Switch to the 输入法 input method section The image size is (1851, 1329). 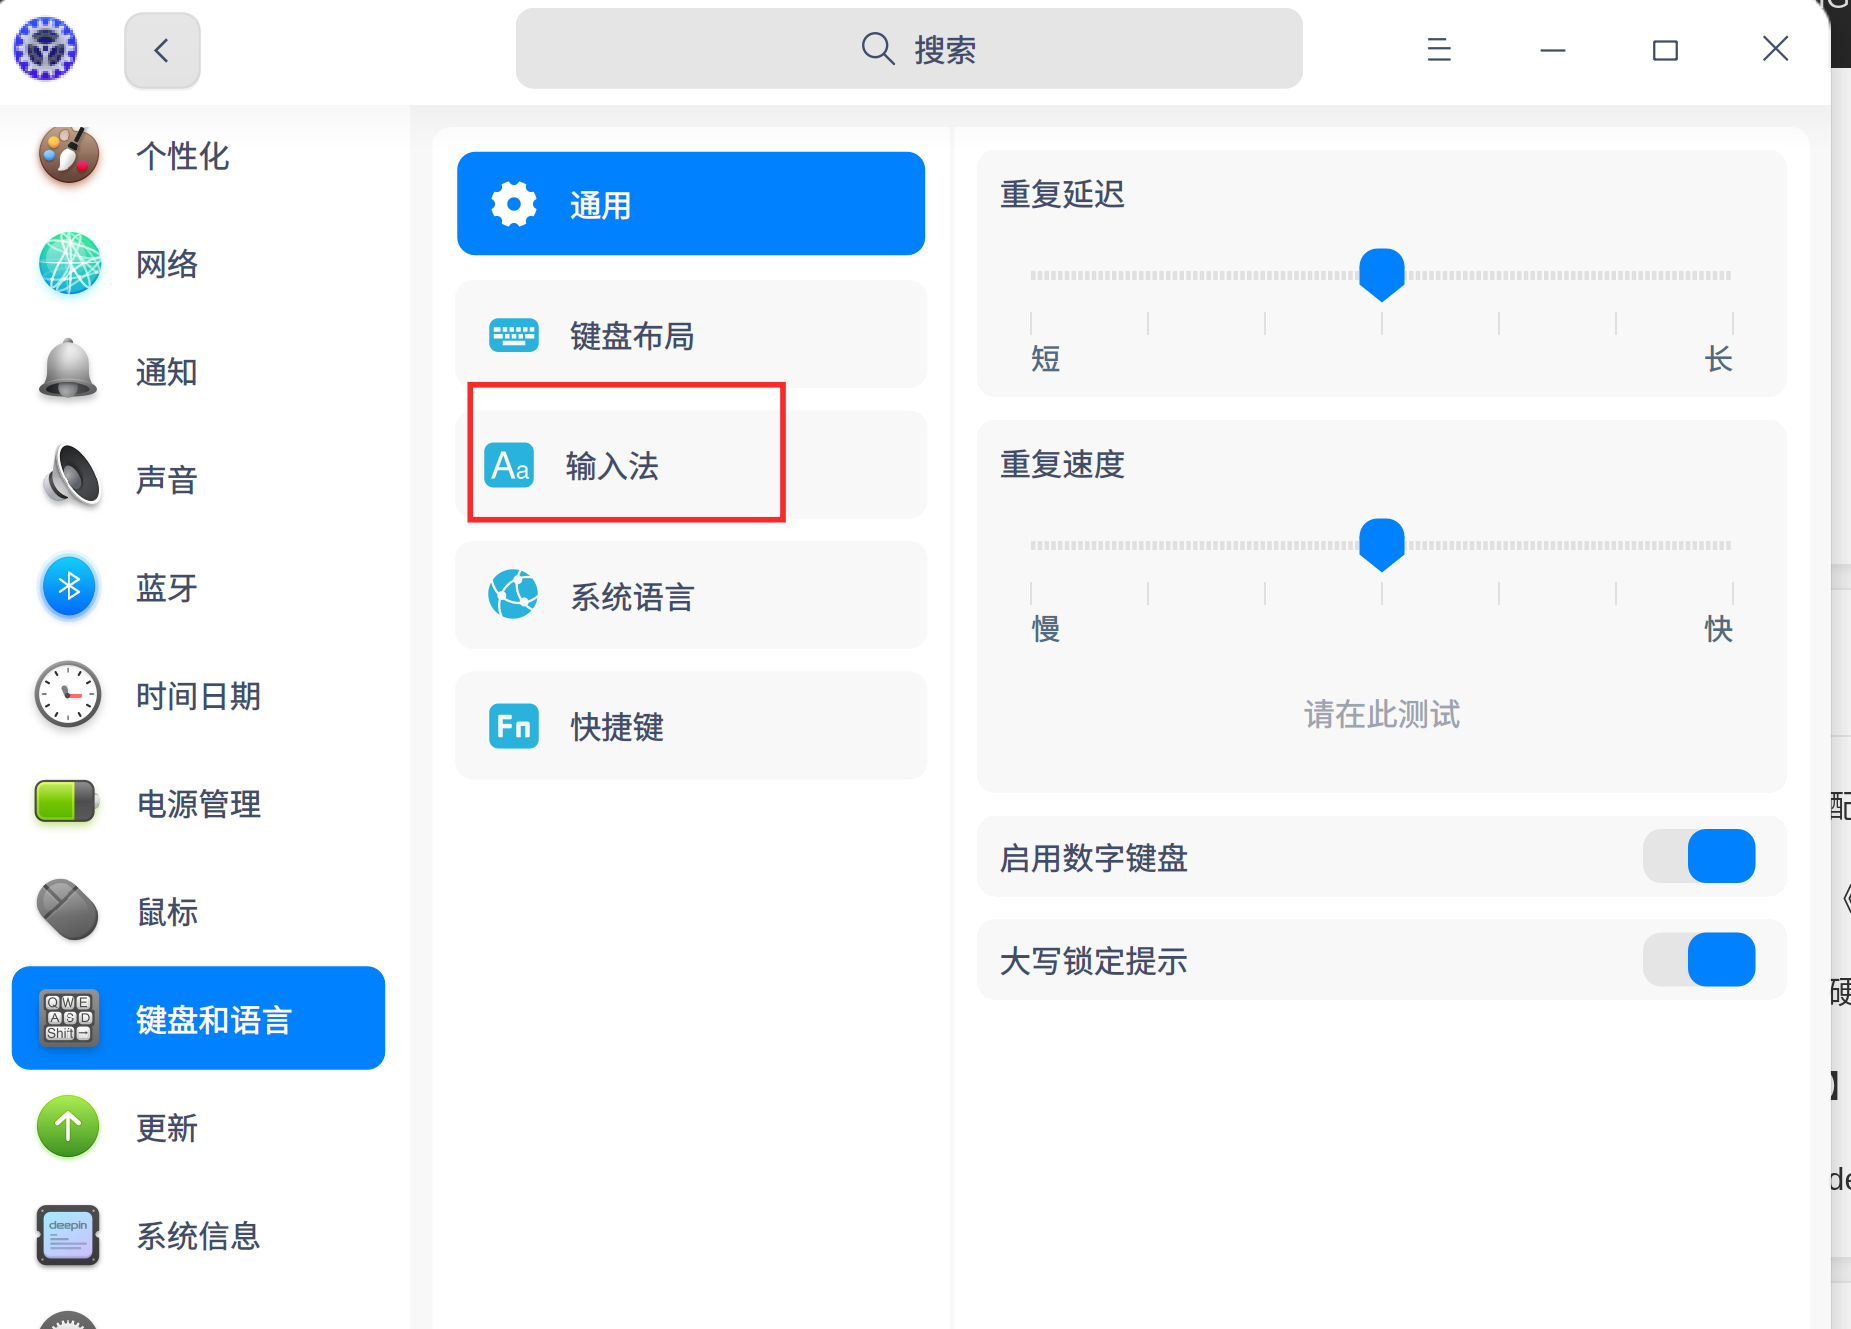[x=612, y=466]
